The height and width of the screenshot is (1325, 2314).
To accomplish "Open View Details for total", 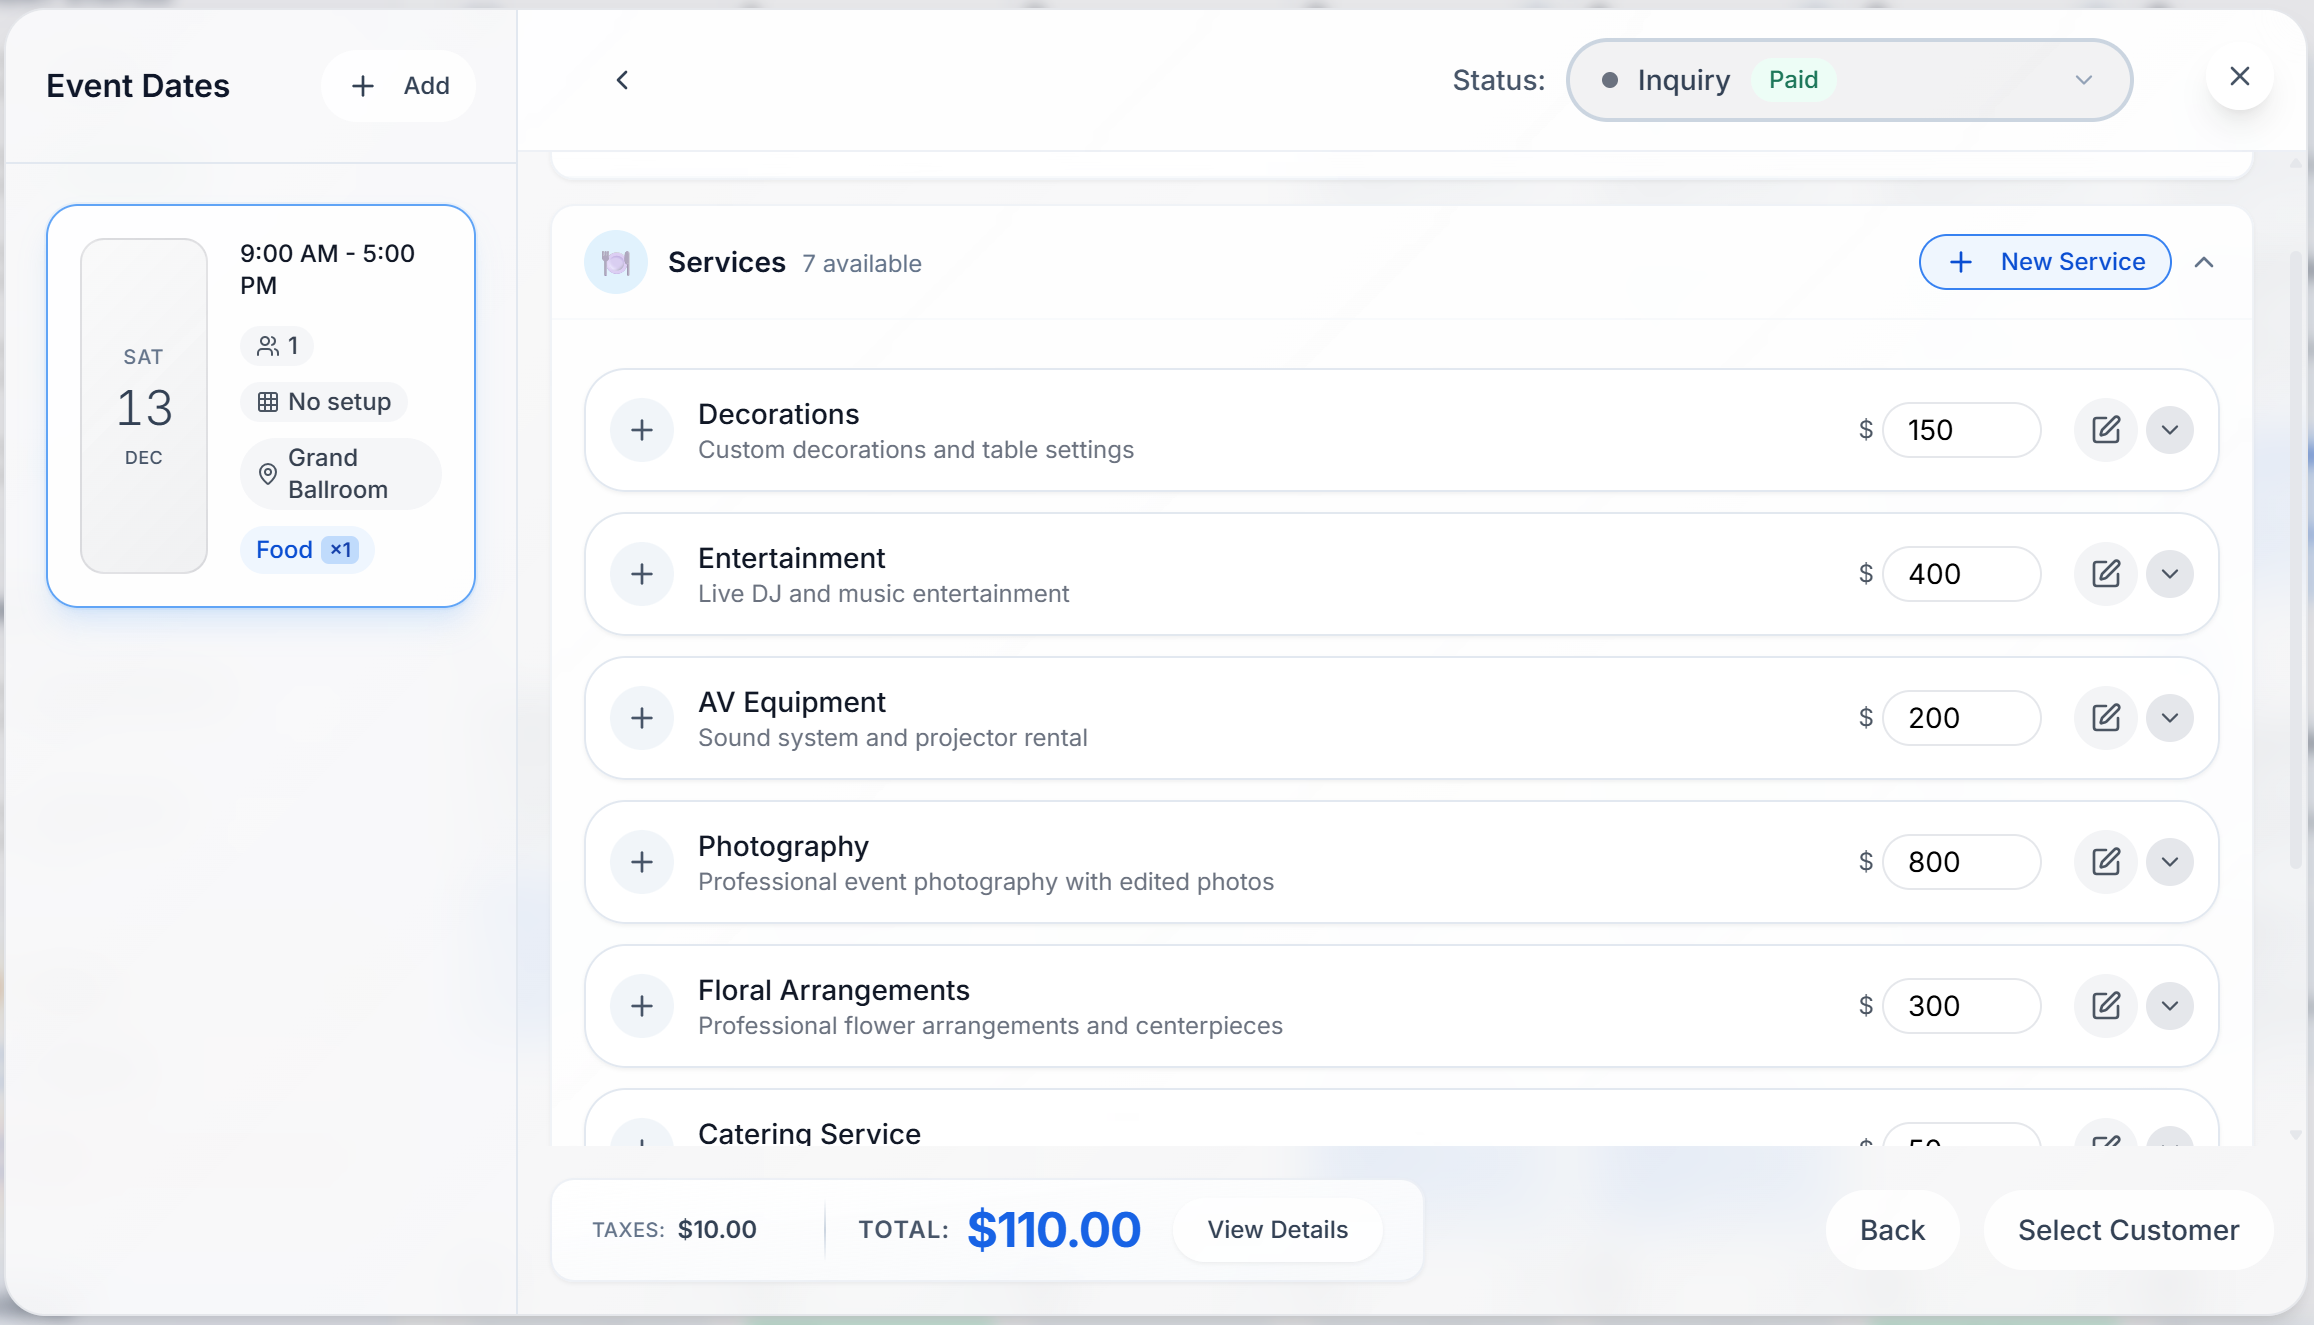I will (1277, 1230).
